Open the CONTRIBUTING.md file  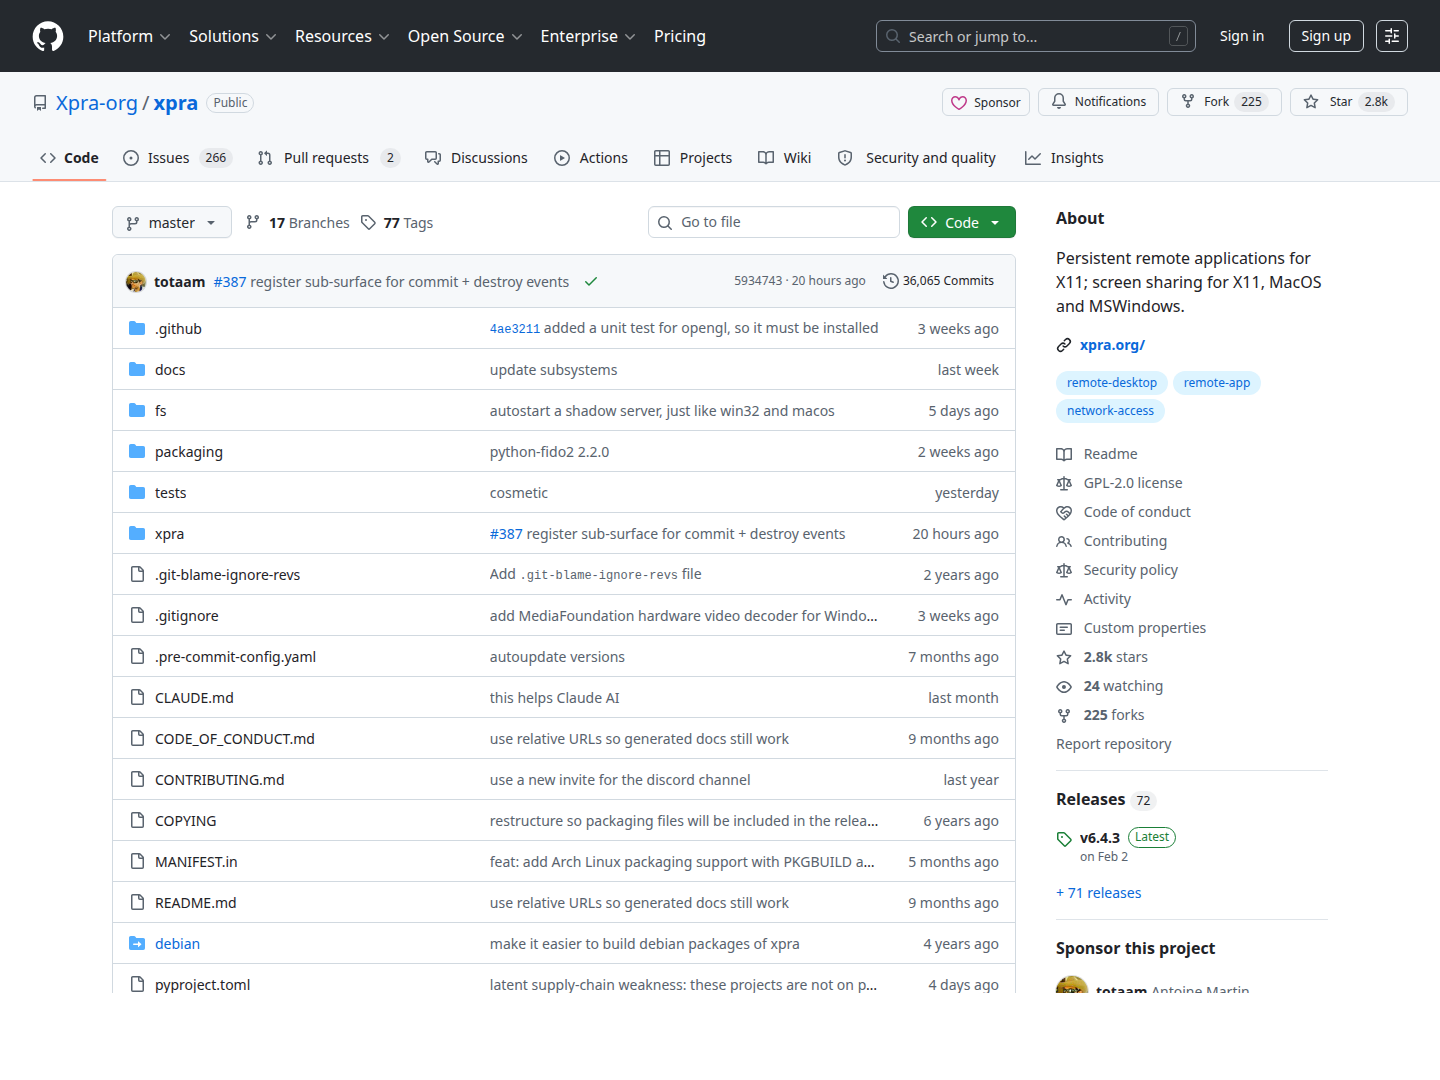[220, 780]
